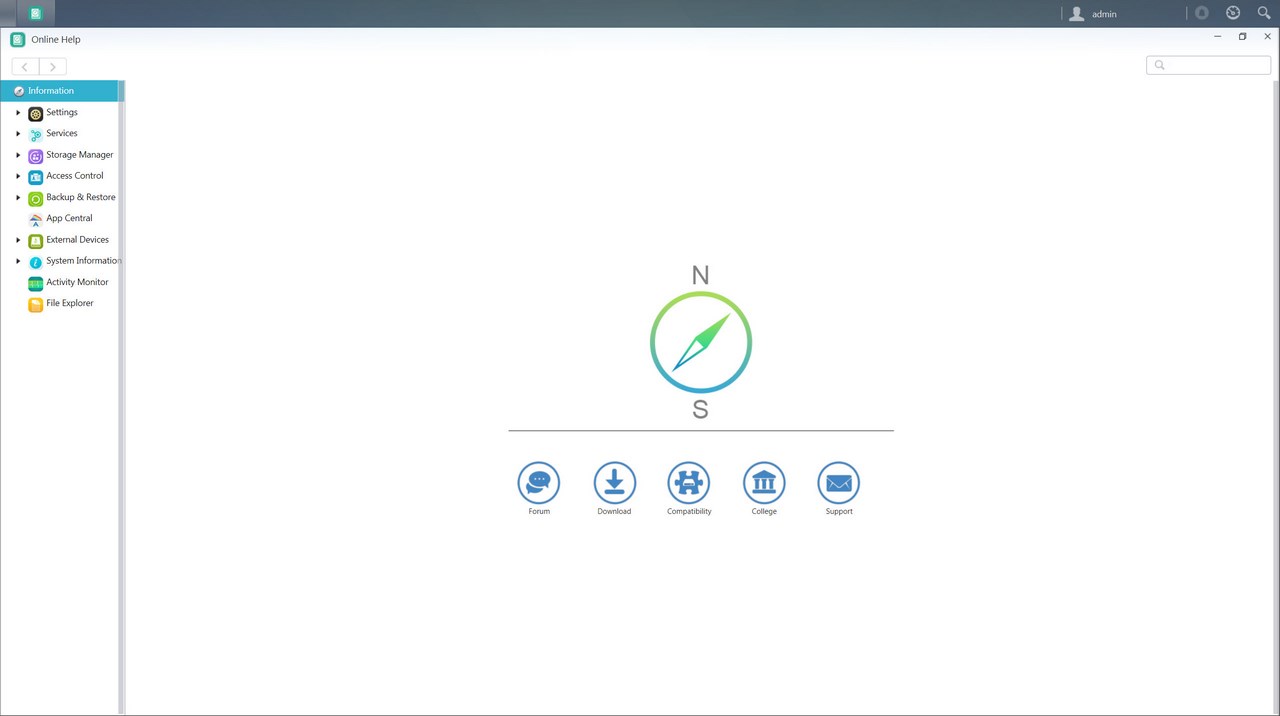Open the College icon
Viewport: 1280px width, 716px height.
[x=764, y=483]
